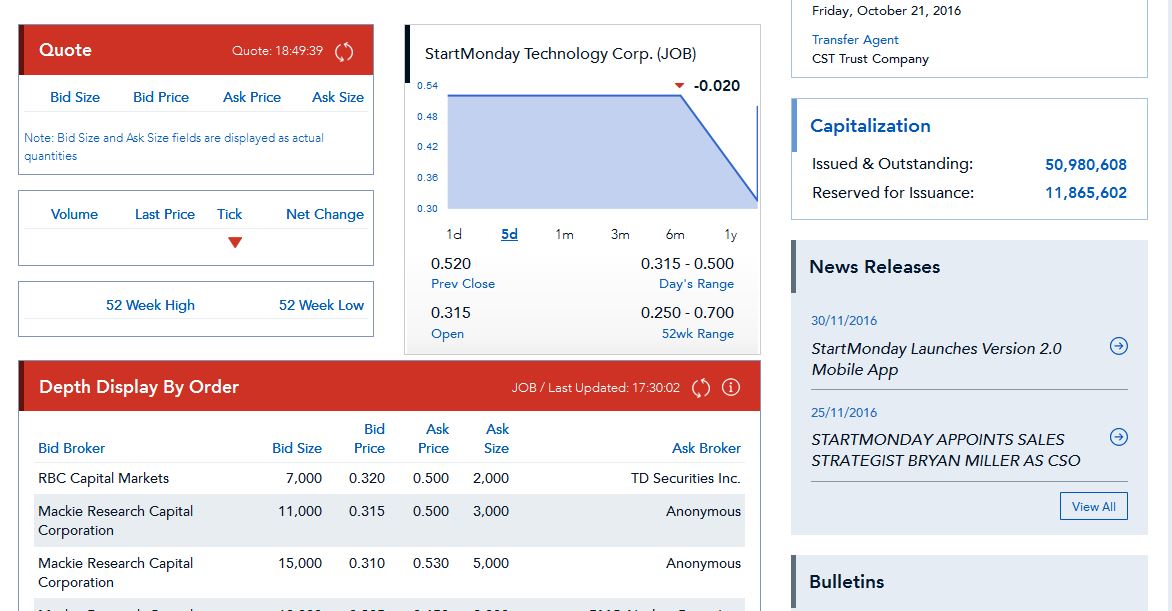Image resolution: width=1172 pixels, height=611 pixels.
Task: Select the 6m chart range
Action: click(675, 235)
